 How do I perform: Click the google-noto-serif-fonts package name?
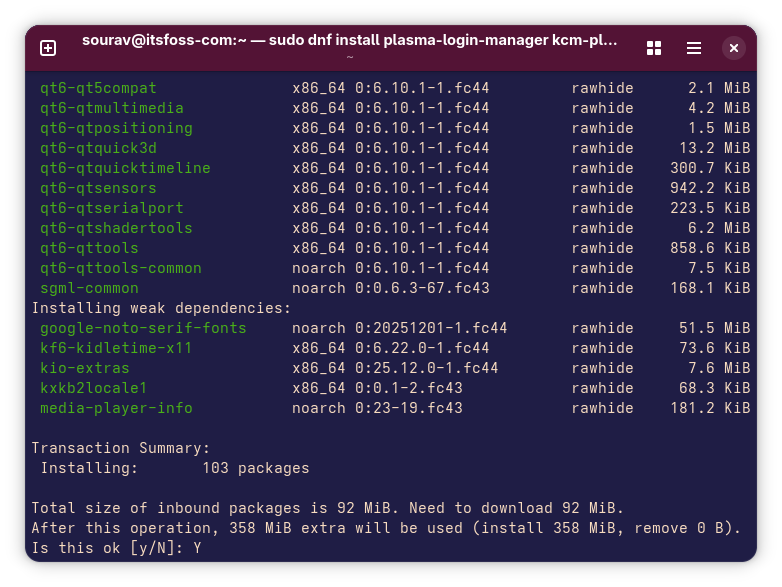pyautogui.click(x=143, y=328)
